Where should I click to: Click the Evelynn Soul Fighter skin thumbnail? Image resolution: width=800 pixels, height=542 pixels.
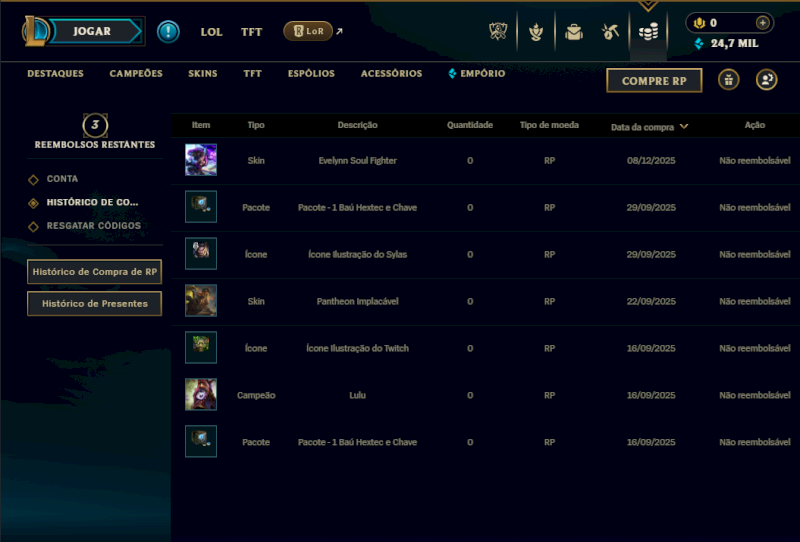coord(201,160)
